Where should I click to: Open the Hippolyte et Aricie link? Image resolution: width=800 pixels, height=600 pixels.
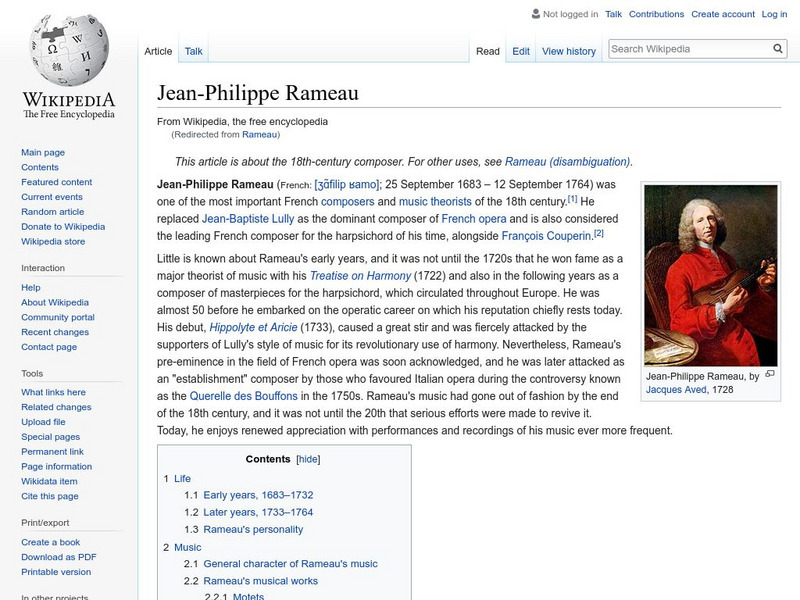point(253,328)
